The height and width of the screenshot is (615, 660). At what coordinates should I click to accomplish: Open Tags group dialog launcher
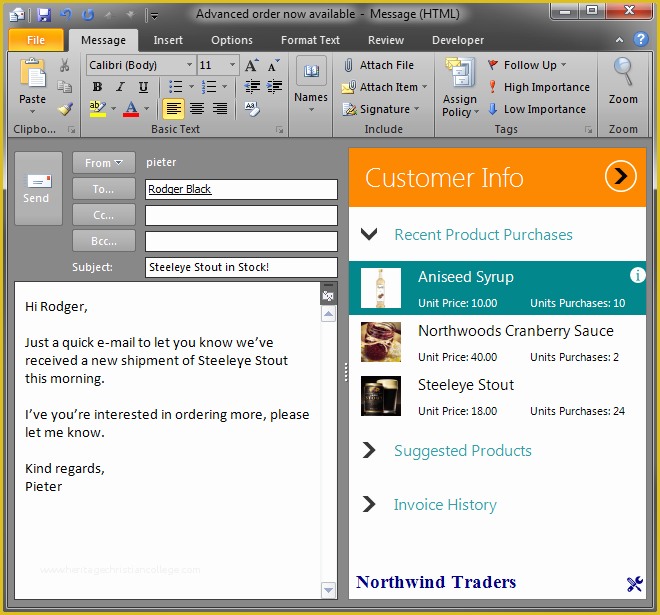[588, 130]
